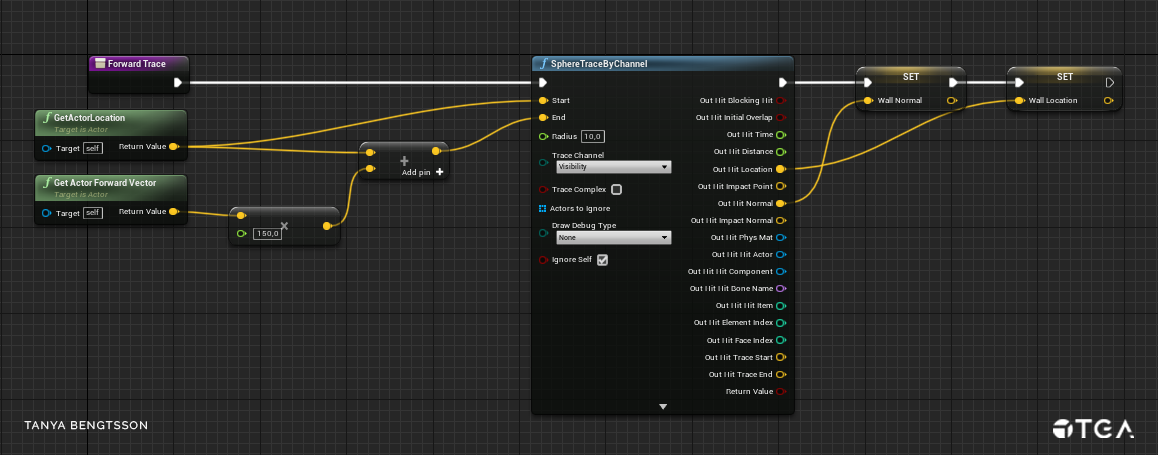
Task: Click the add node output pin
Action: [x=436, y=151]
